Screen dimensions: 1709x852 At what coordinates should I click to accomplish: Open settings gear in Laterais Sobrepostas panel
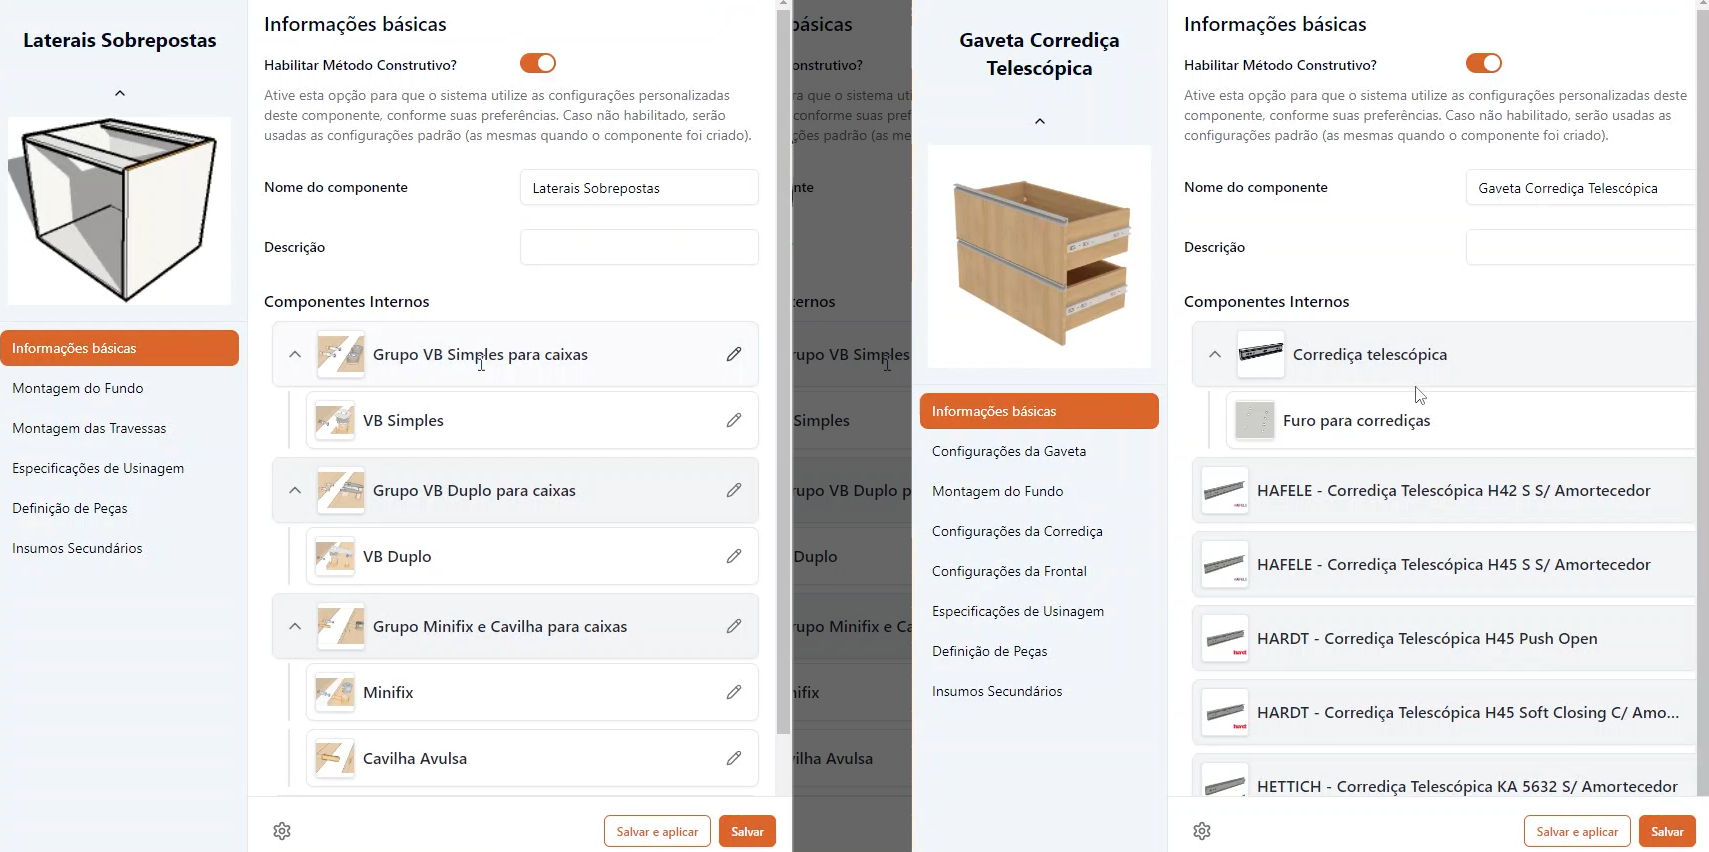click(282, 831)
